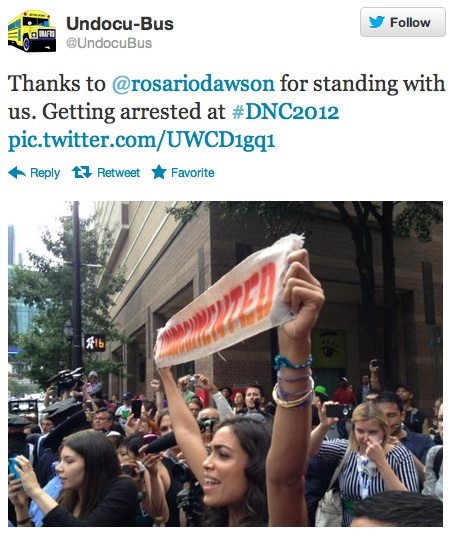469x538 pixels.
Task: Click the Twitter bird icon in Follow button
Action: (376, 22)
